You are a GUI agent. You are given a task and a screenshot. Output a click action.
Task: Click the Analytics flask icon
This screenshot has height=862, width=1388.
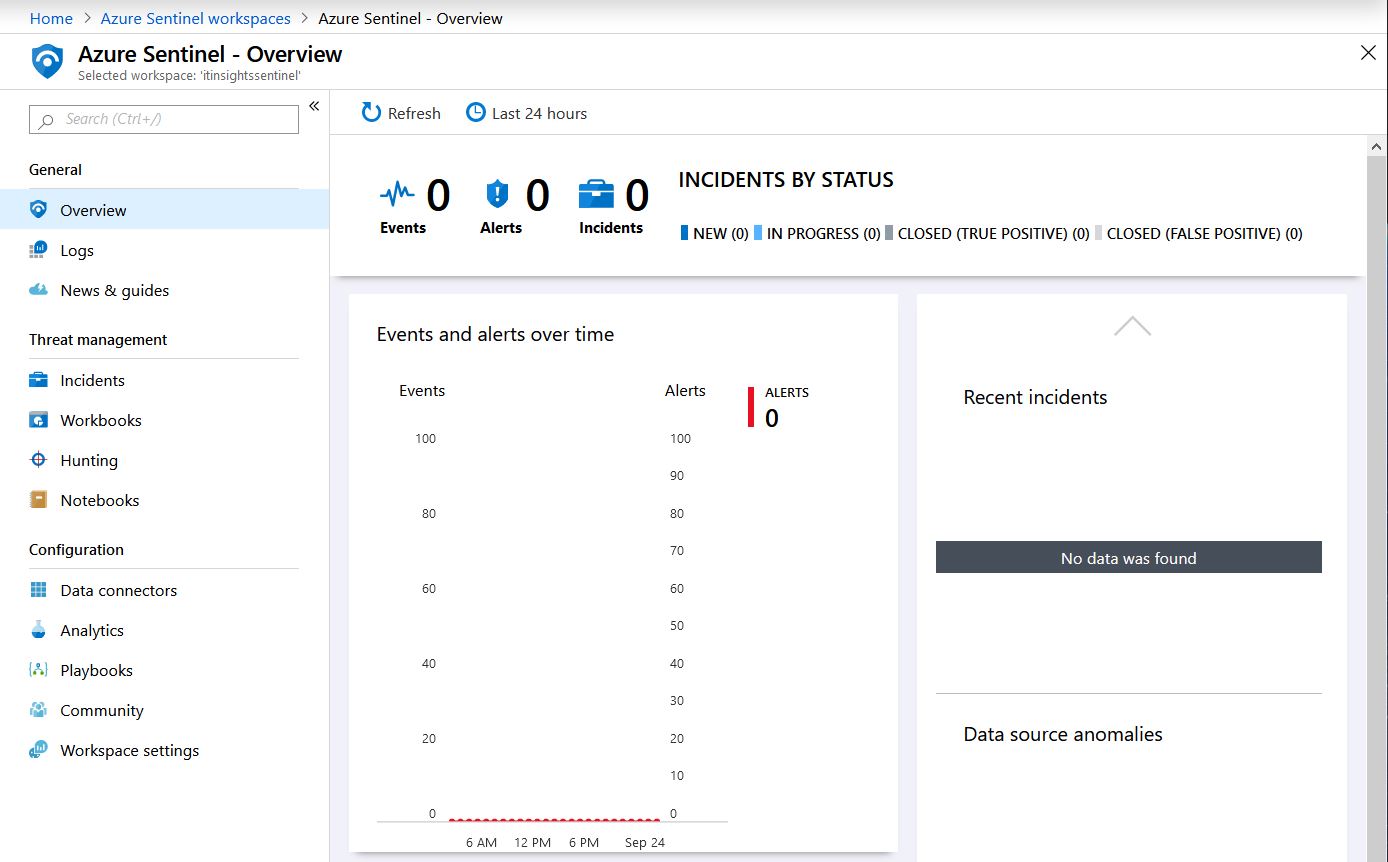coord(39,630)
